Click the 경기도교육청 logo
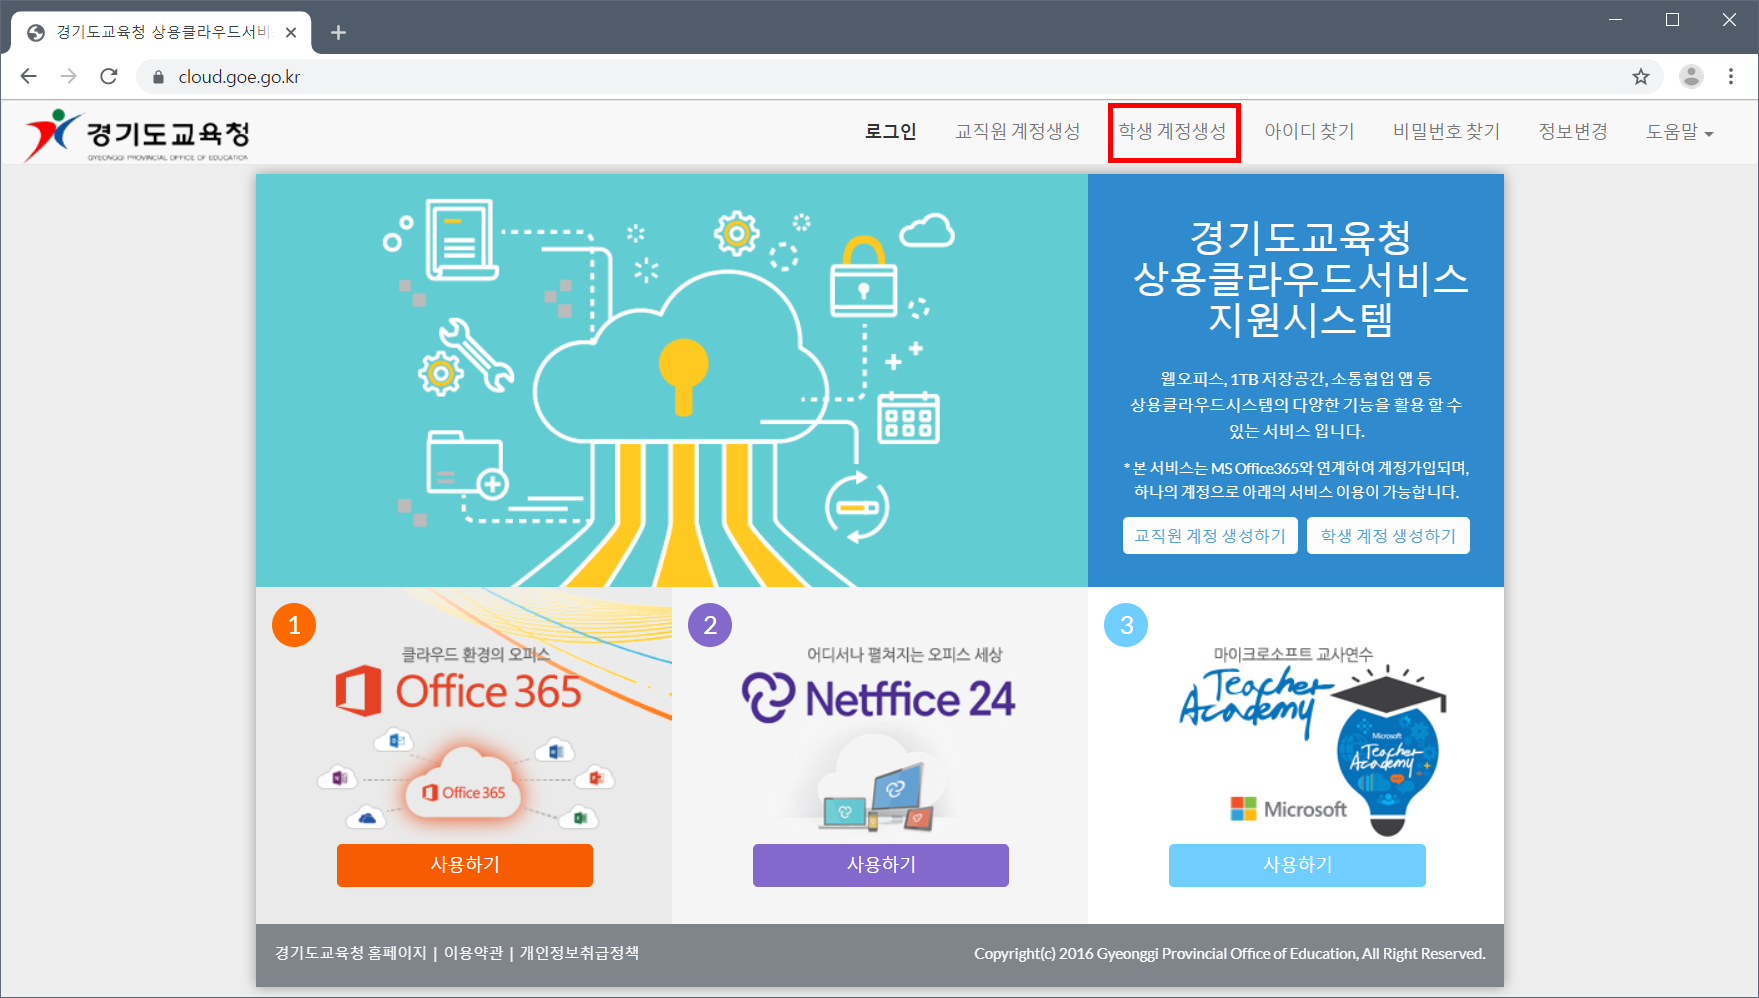The height and width of the screenshot is (998, 1759). click(x=137, y=135)
